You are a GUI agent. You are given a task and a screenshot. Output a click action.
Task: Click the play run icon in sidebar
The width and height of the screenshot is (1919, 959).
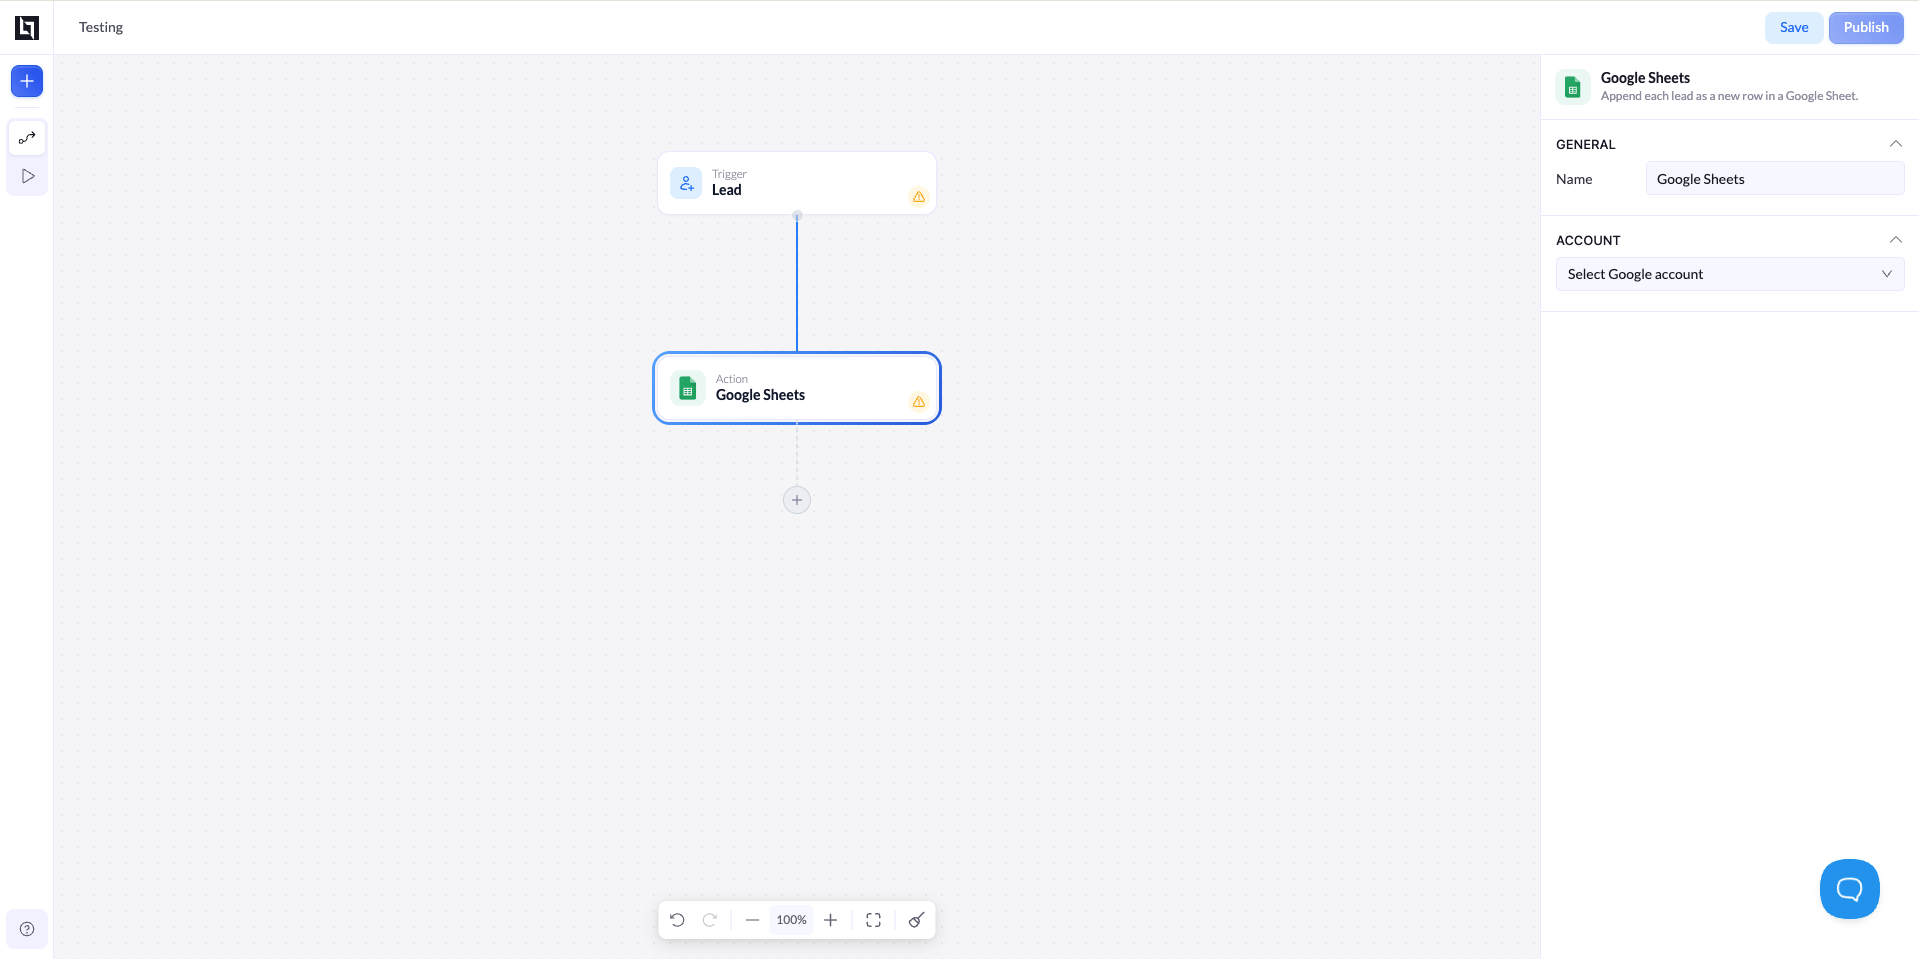[28, 176]
